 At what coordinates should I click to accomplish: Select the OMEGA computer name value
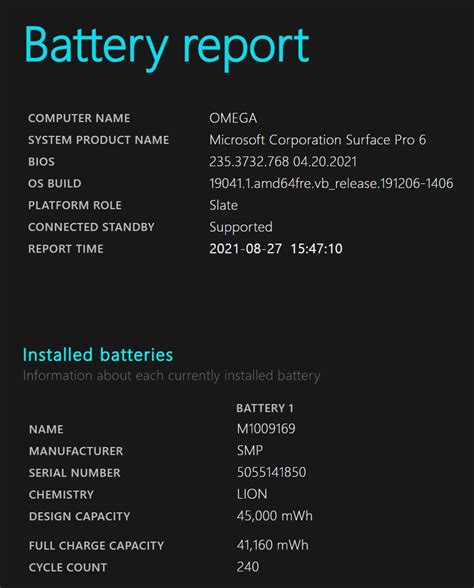pos(233,118)
